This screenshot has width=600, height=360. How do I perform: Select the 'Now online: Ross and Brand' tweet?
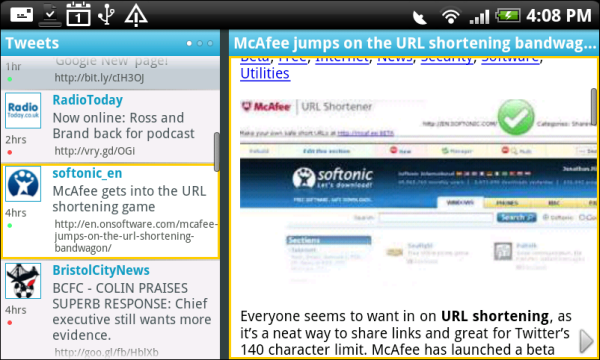[124, 125]
